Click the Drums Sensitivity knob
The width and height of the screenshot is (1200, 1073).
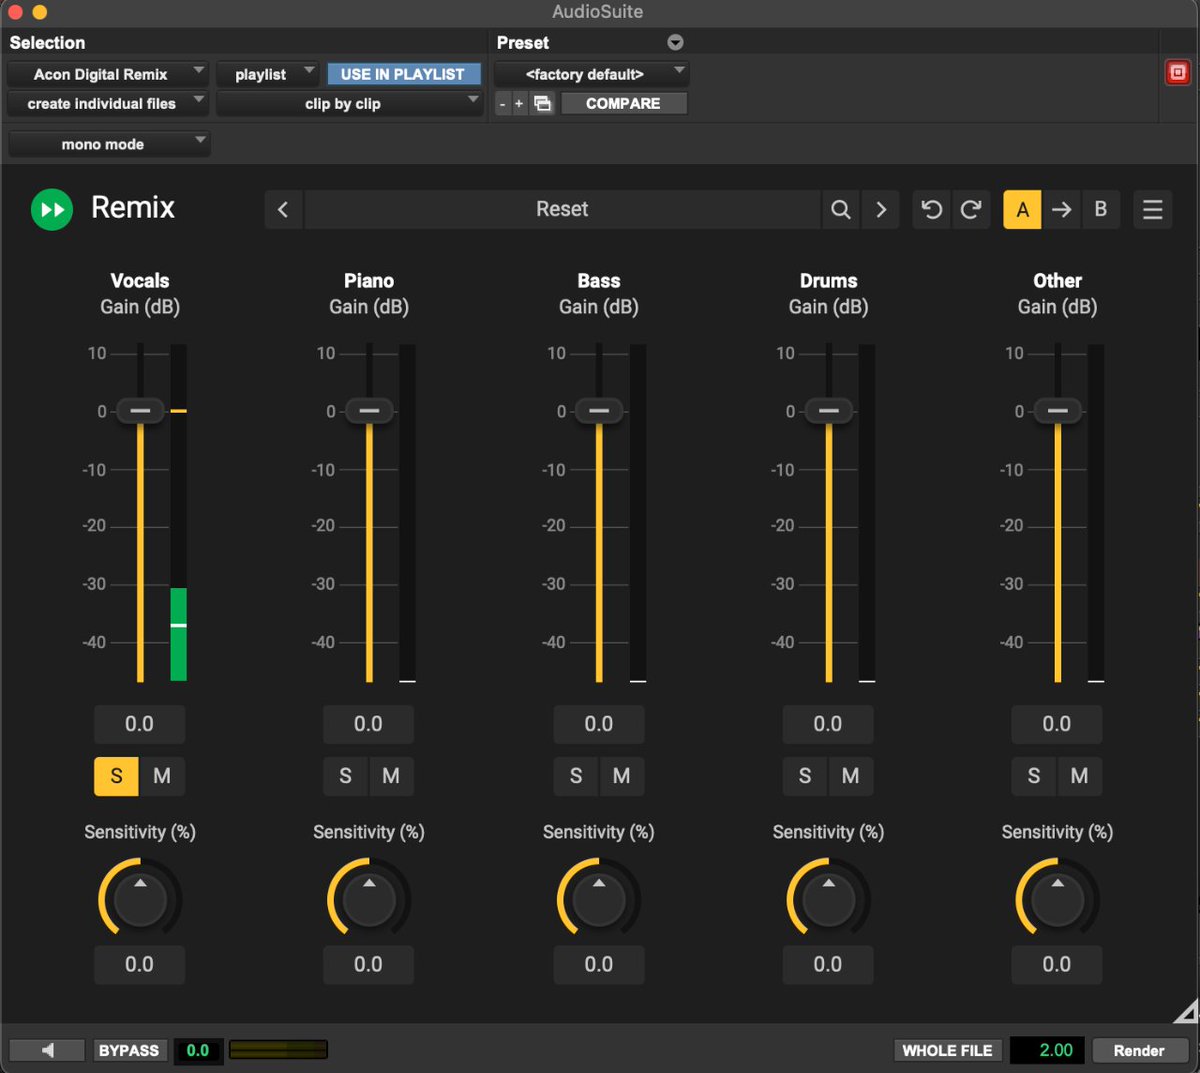[x=828, y=899]
